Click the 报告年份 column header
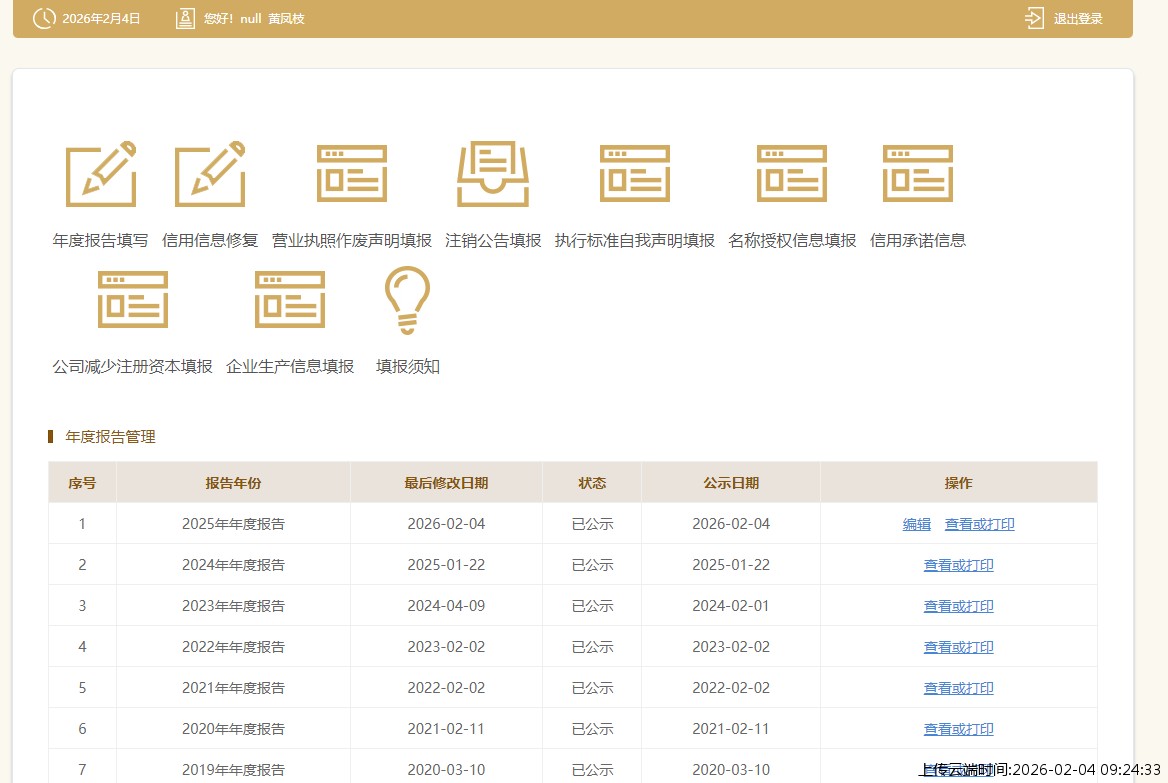The height and width of the screenshot is (783, 1168). 233,483
